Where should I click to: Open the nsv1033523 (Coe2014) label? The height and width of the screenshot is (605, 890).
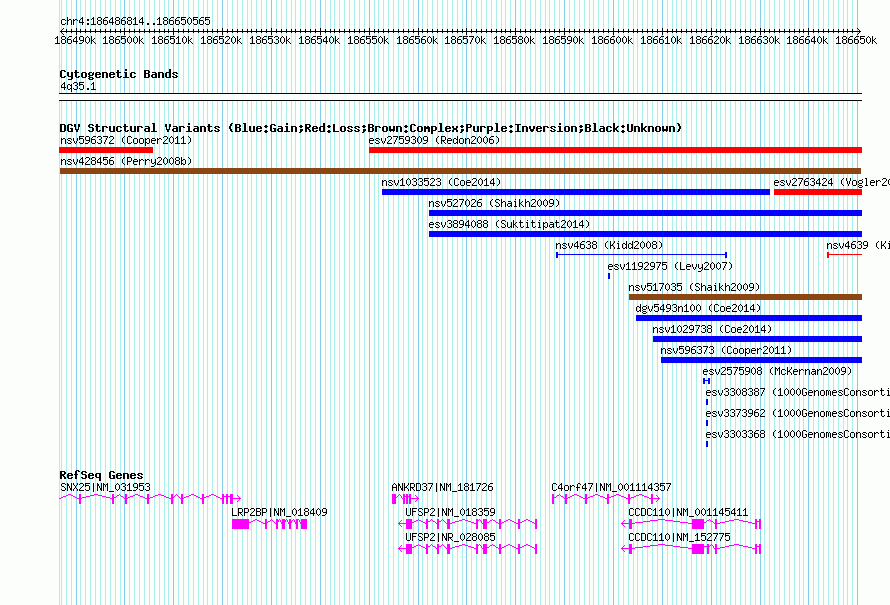point(441,182)
